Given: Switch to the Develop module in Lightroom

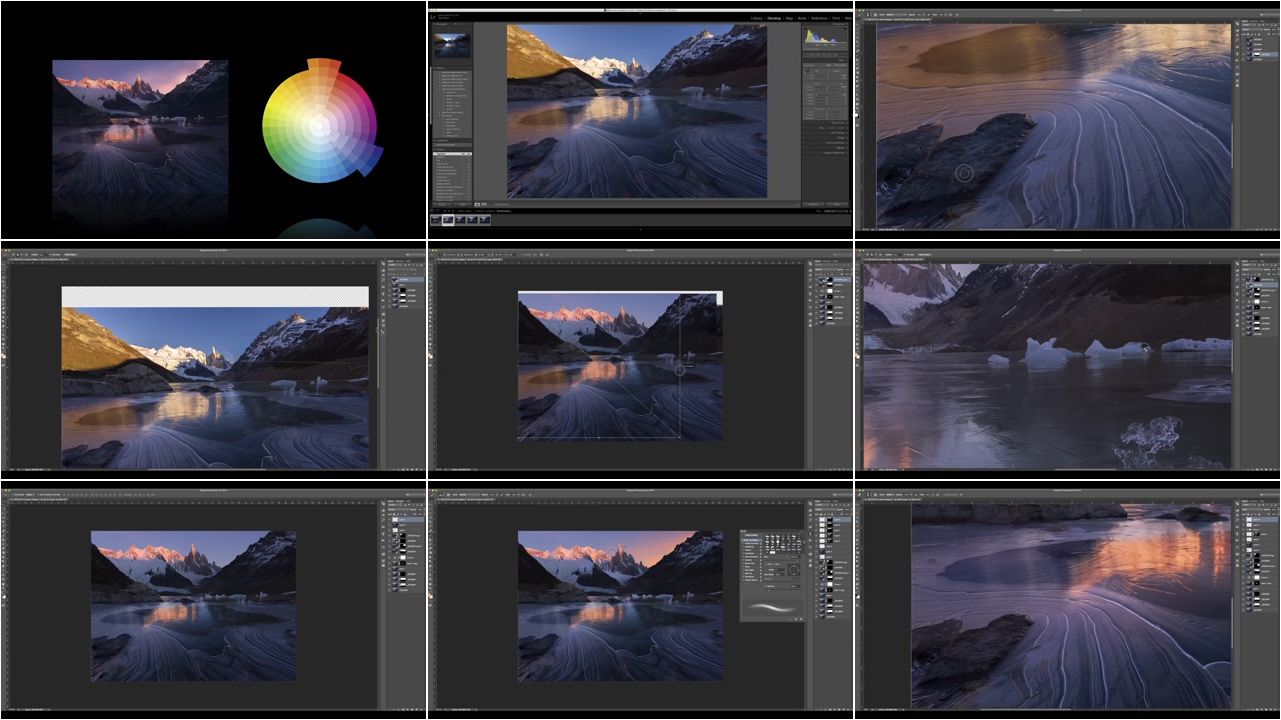Looking at the screenshot, I should coord(774,18).
